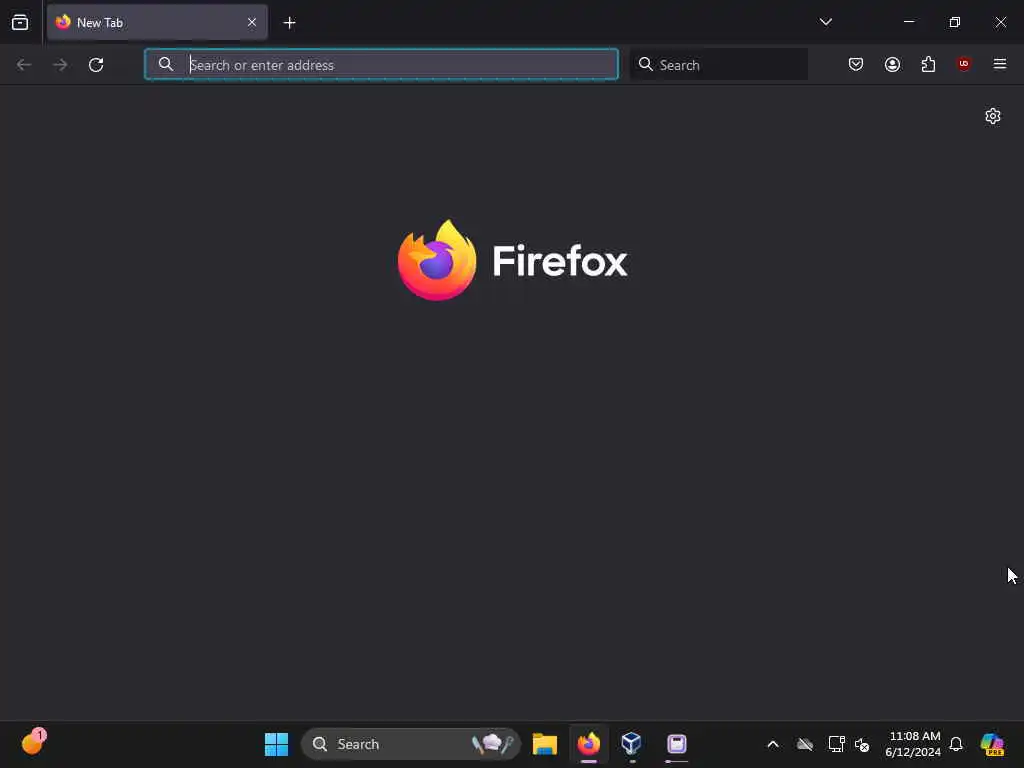1024x768 pixels.
Task: Reload the current page
Action: coord(96,65)
